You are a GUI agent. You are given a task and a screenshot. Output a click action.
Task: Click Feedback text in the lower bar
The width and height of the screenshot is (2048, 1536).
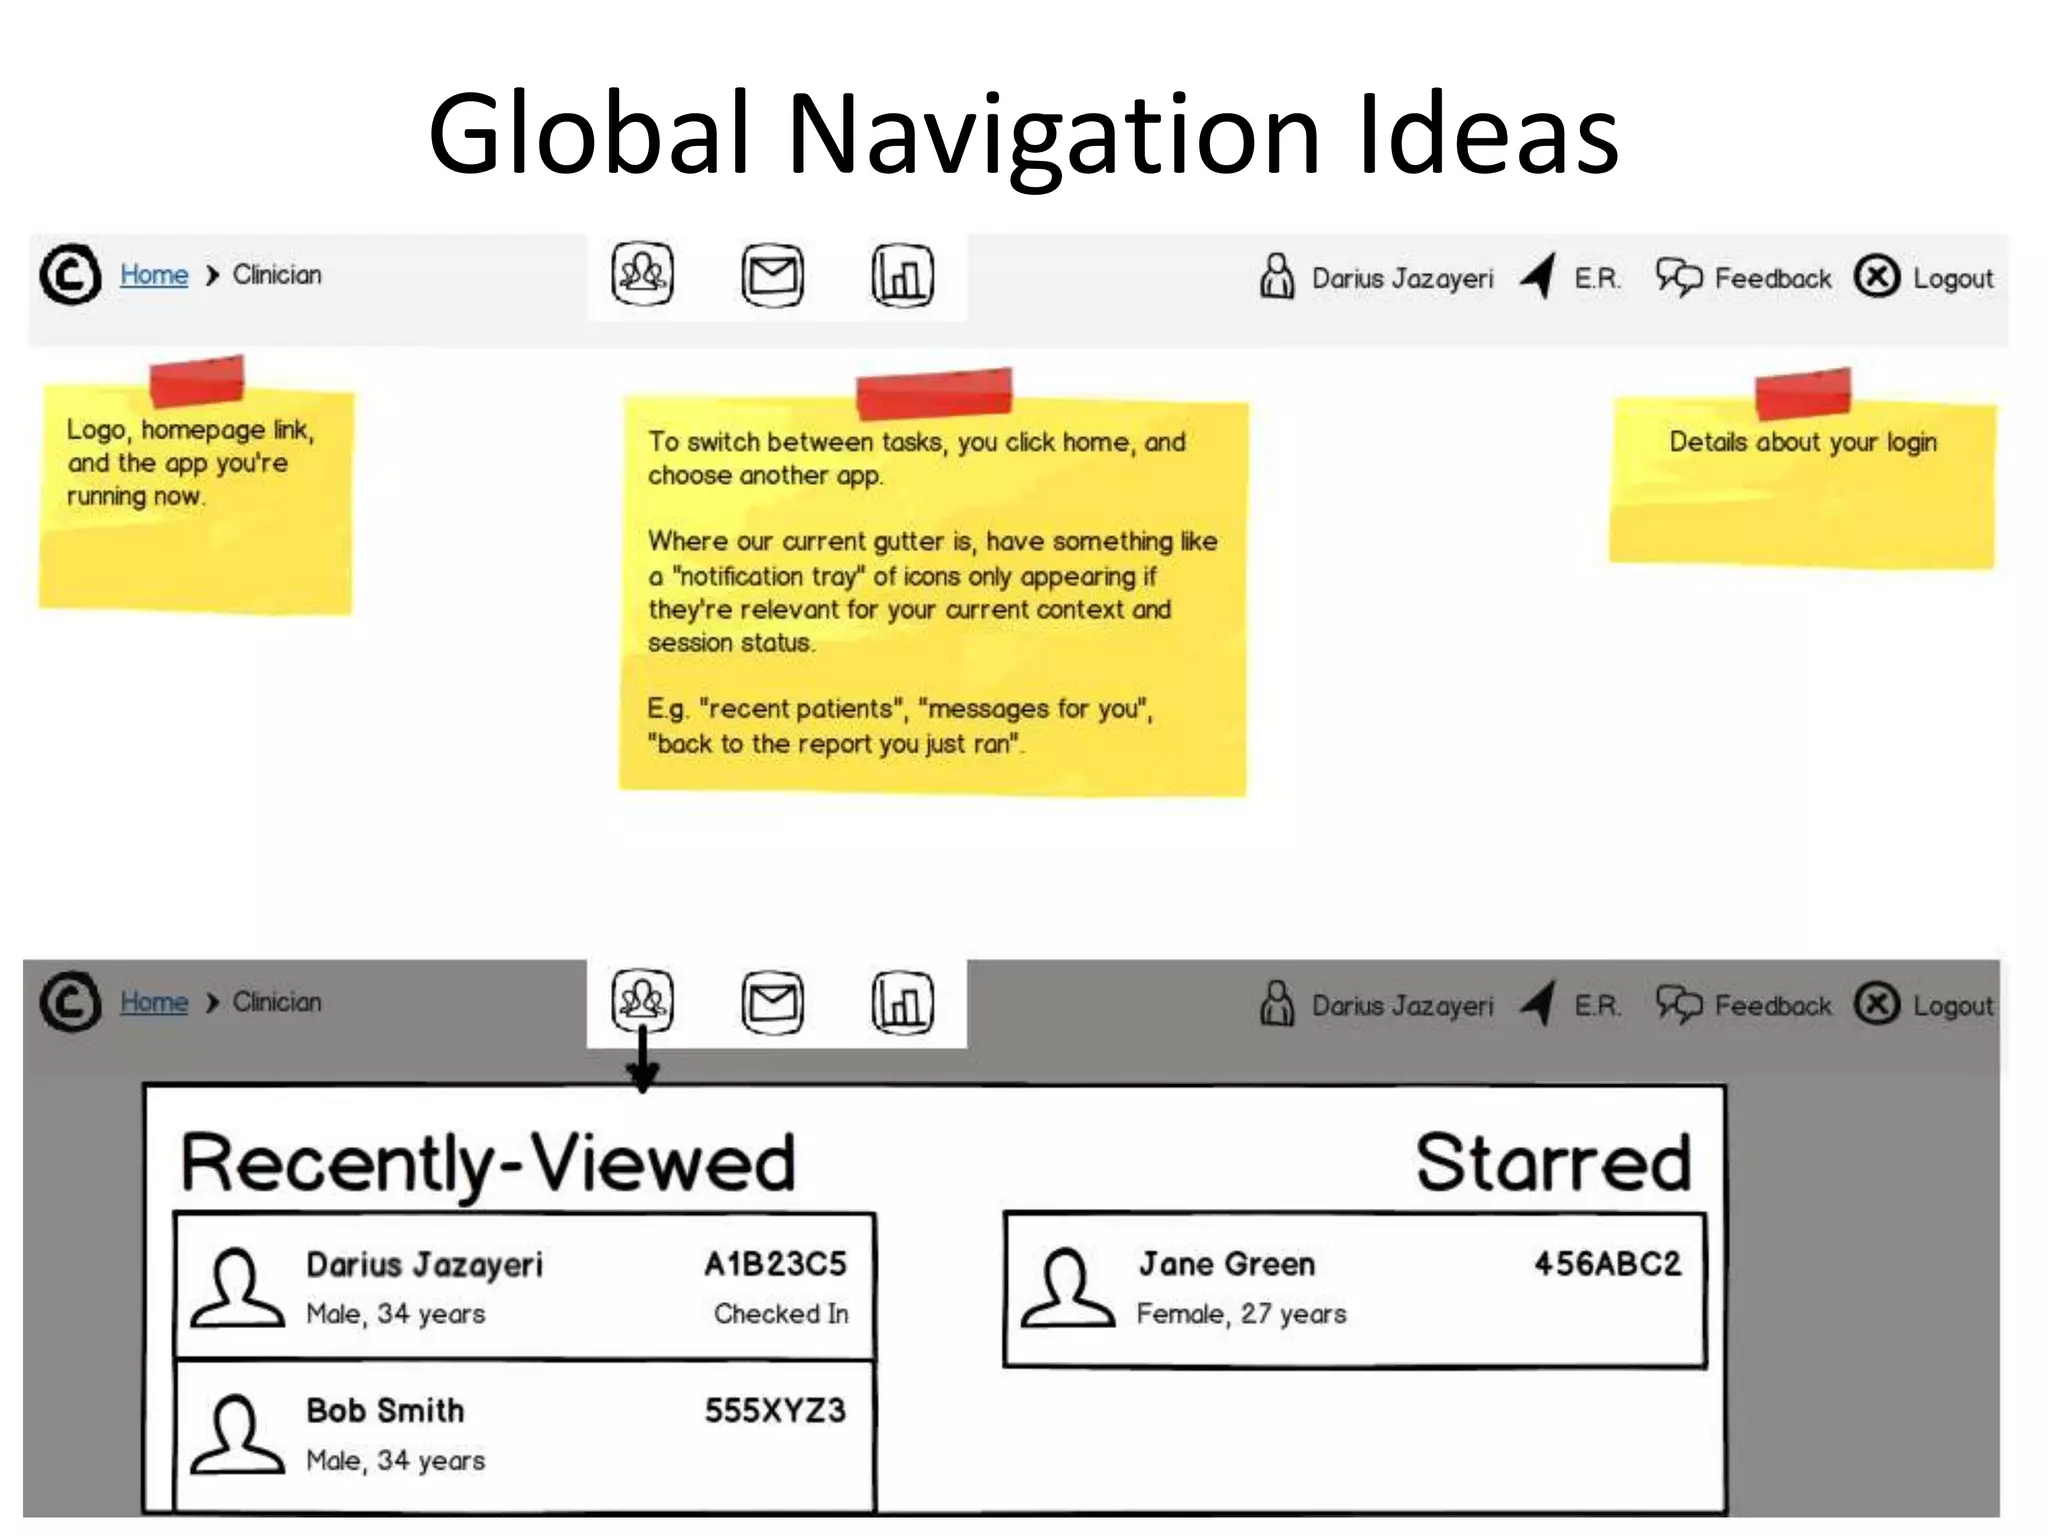pos(1772,1005)
